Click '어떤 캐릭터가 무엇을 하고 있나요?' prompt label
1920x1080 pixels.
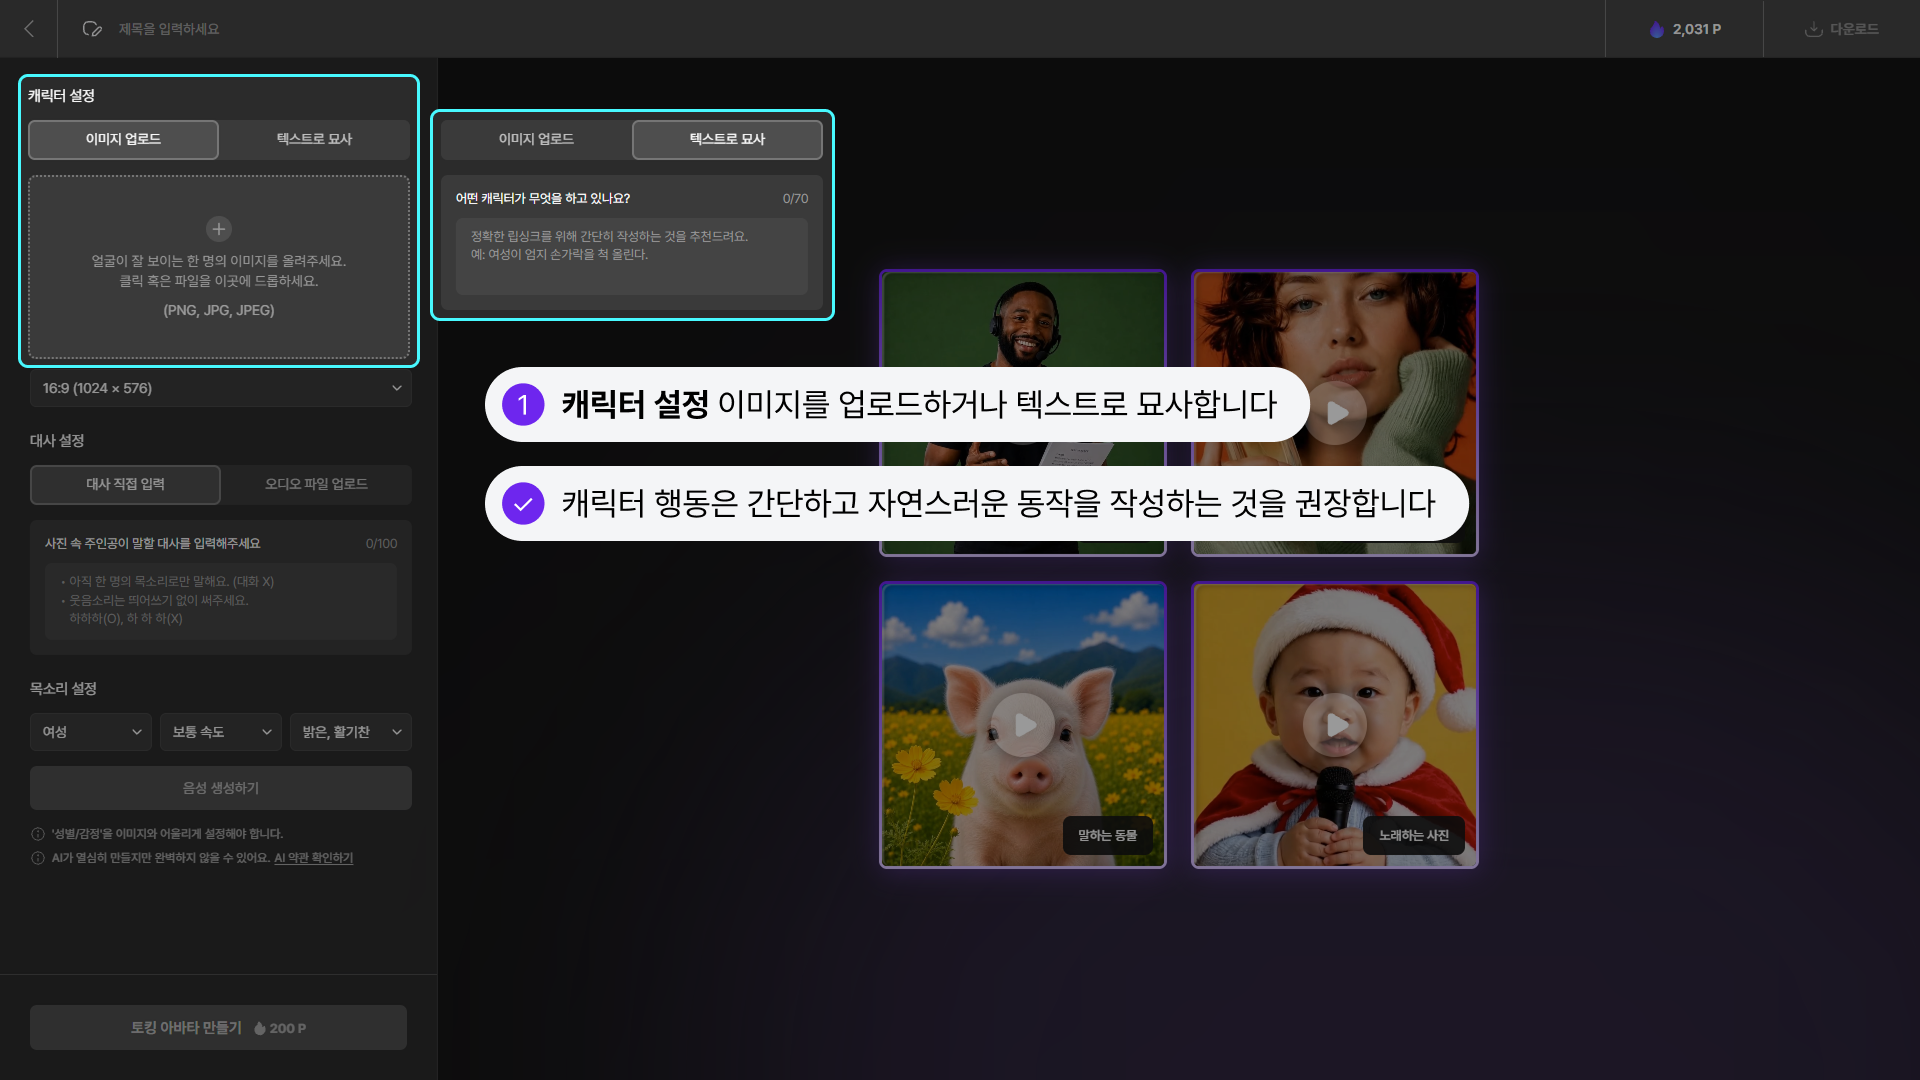(x=542, y=199)
